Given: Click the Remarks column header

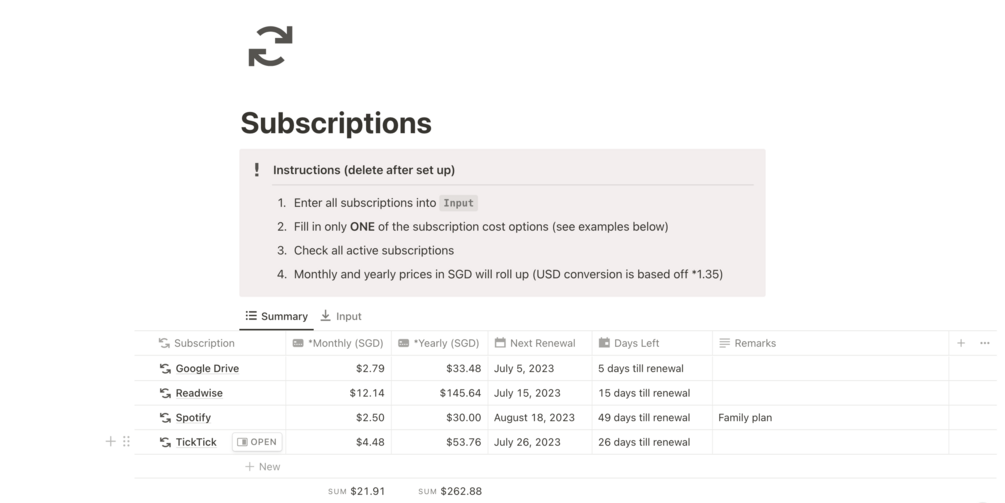Looking at the screenshot, I should pyautogui.click(x=754, y=343).
